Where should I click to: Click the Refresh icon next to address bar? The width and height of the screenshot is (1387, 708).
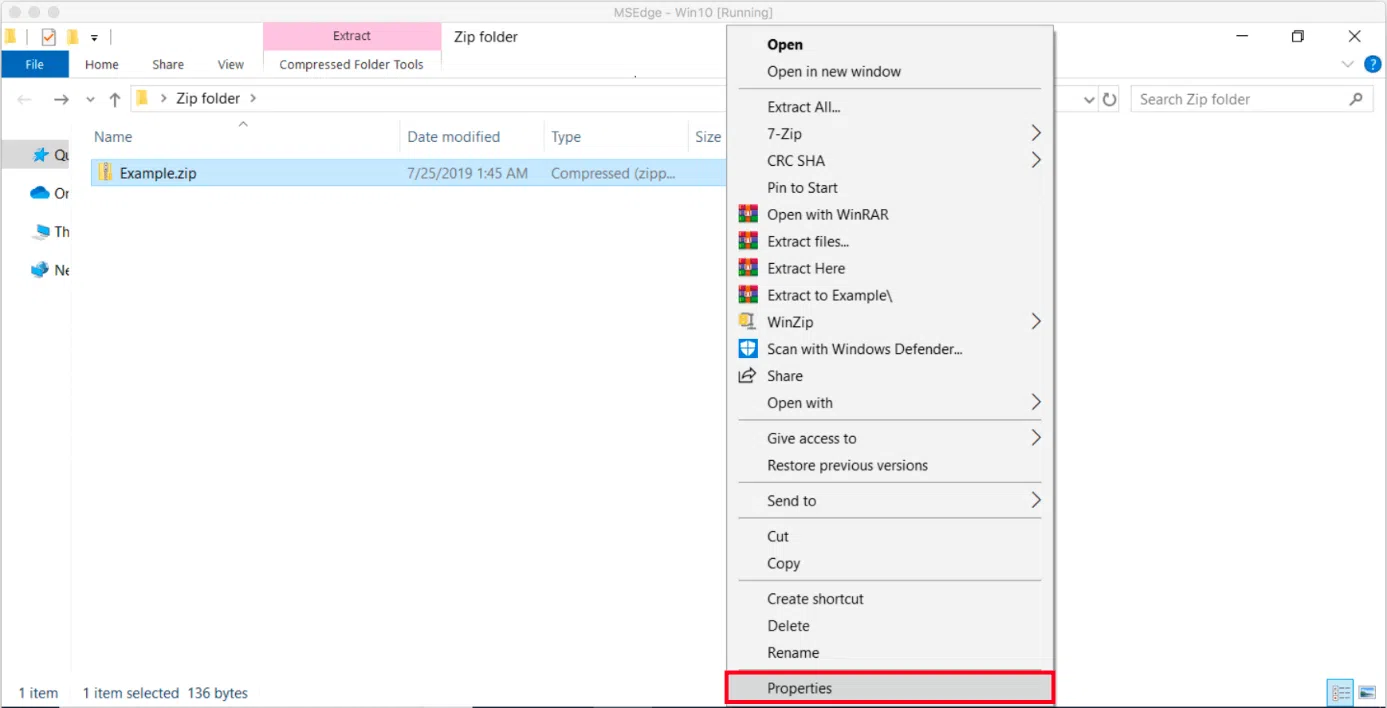tap(1109, 99)
